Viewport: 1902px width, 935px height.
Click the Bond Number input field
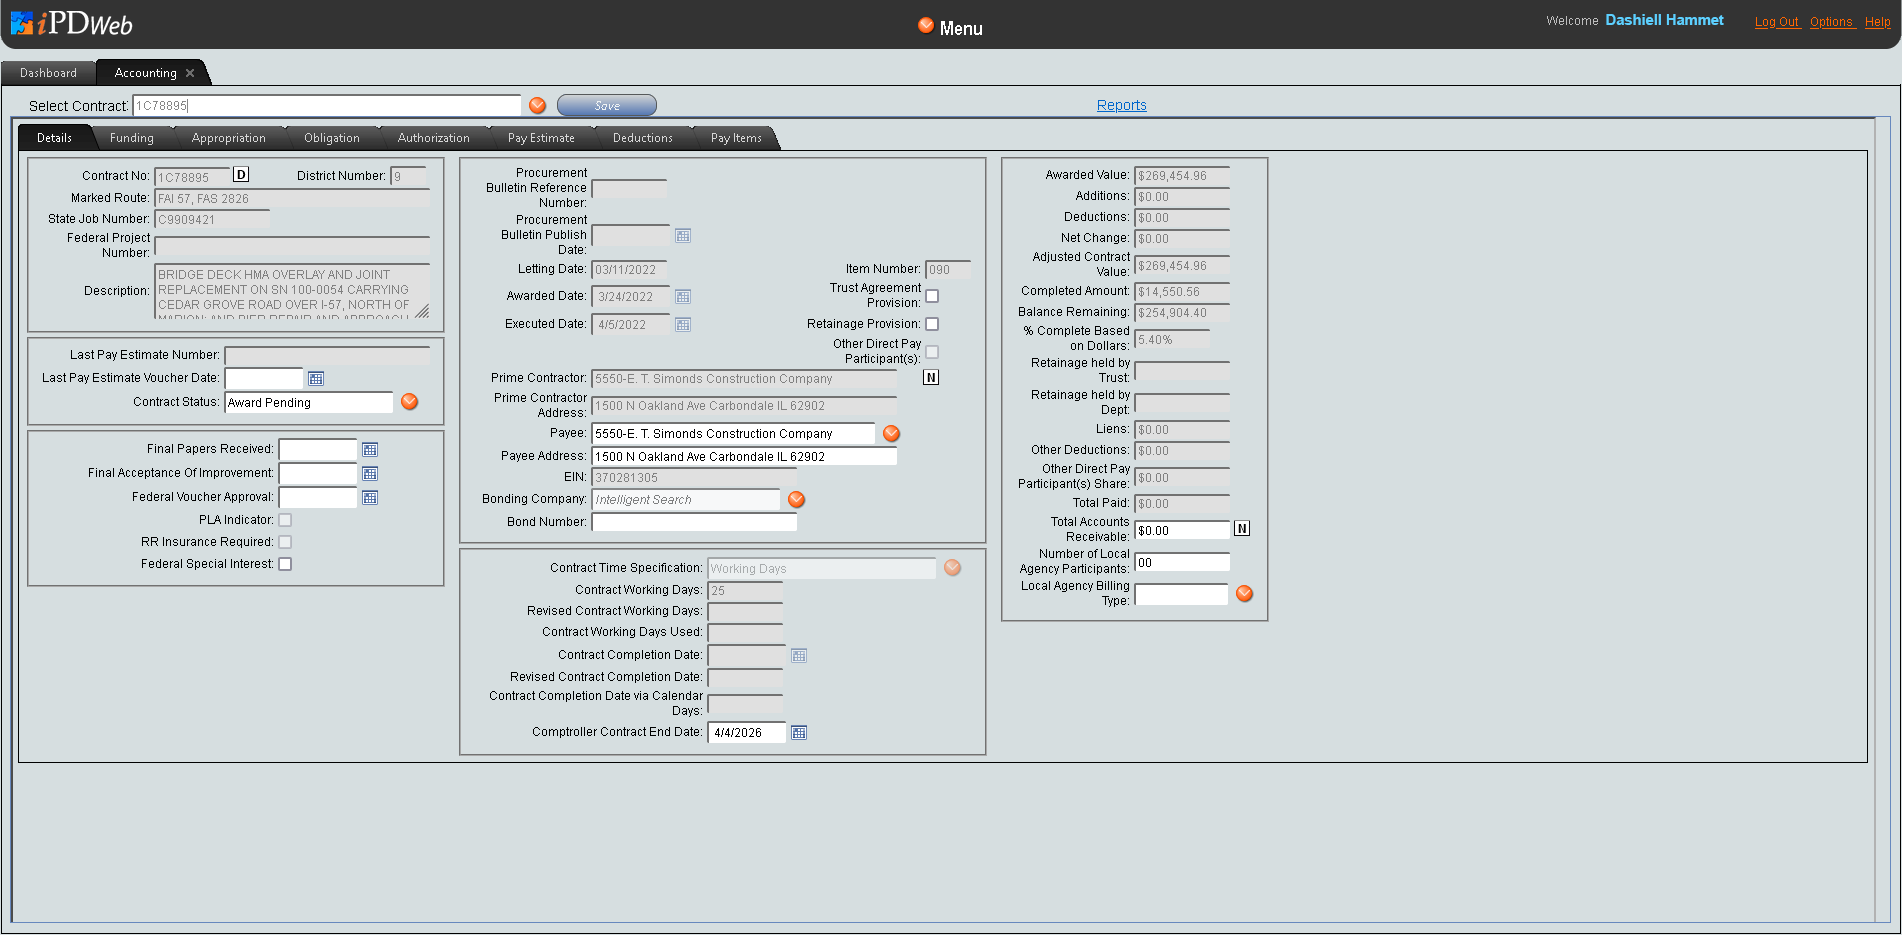(x=694, y=522)
